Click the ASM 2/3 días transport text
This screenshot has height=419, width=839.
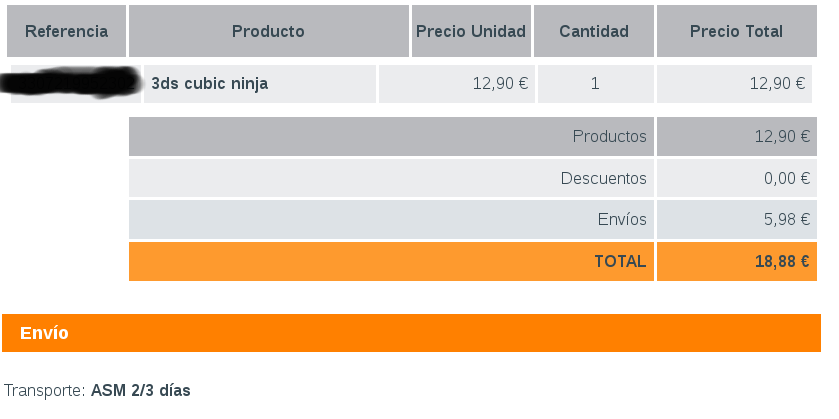click(x=140, y=390)
